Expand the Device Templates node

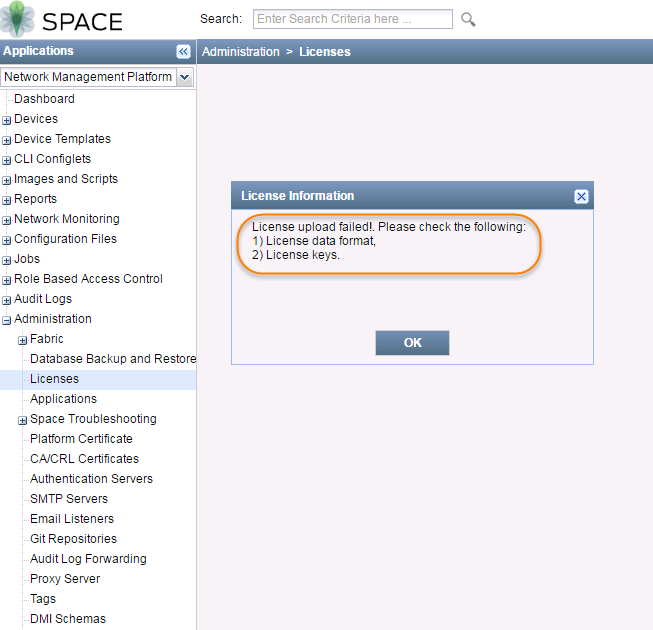(6, 140)
